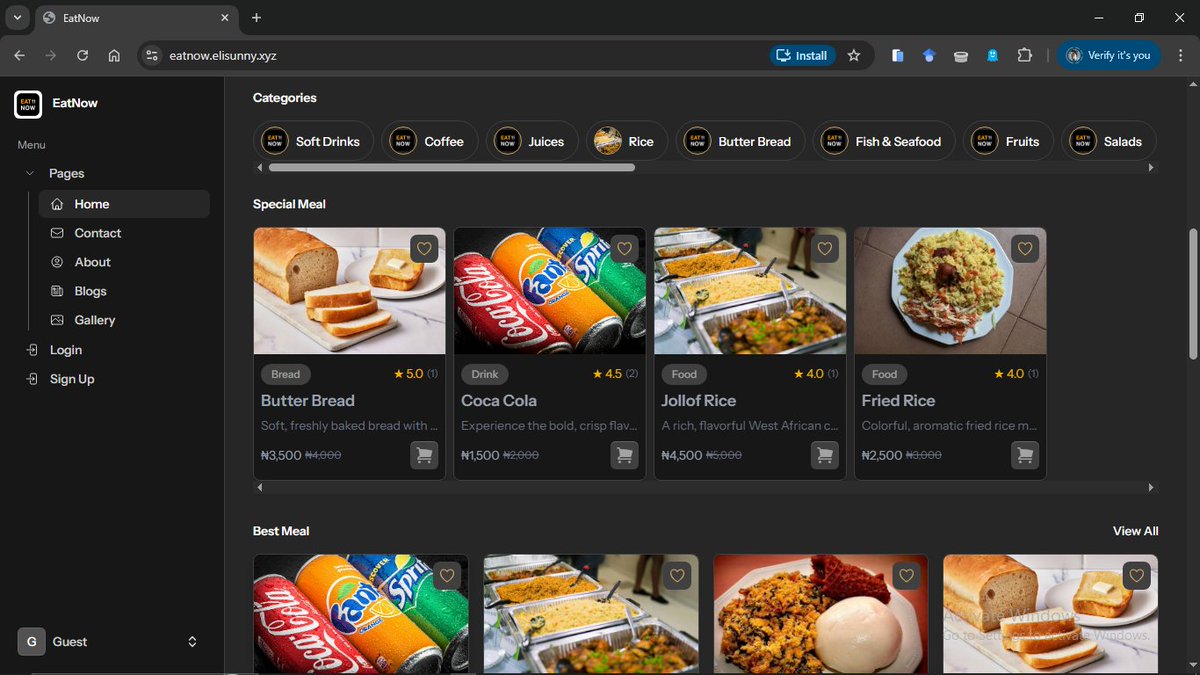Add Coca Cola to cart

624,455
